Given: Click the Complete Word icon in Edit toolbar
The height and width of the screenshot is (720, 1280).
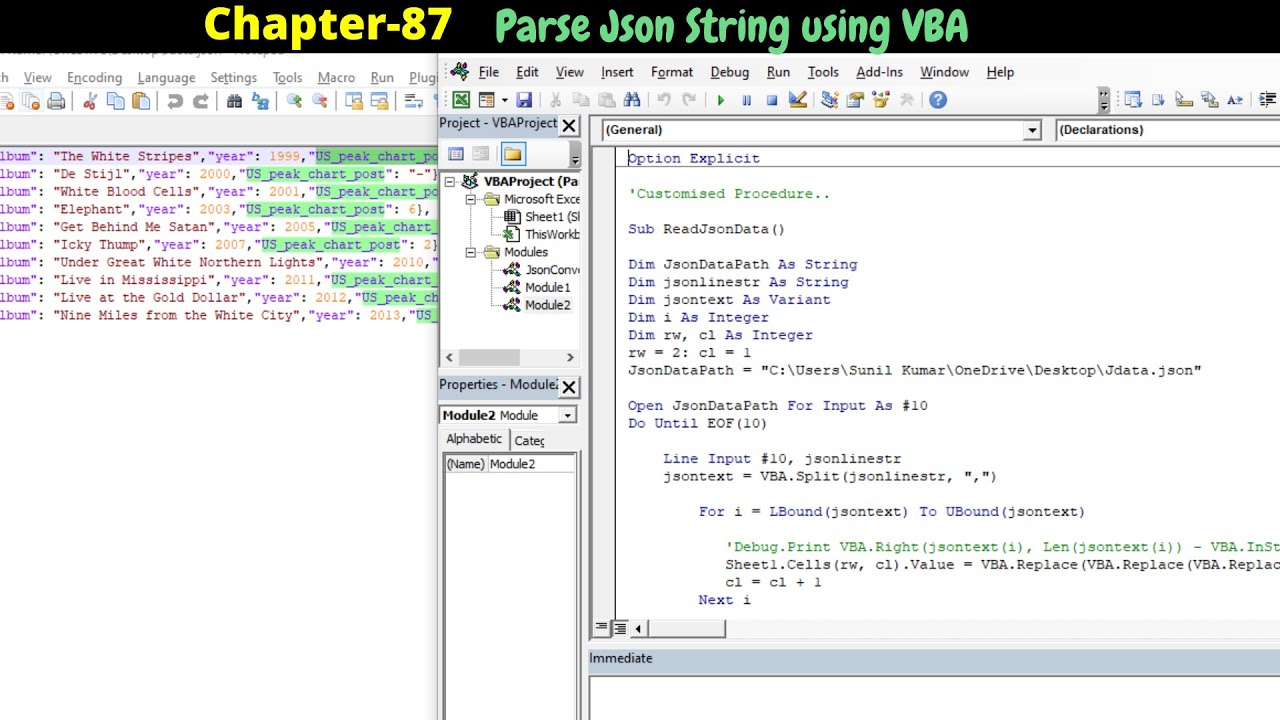Looking at the screenshot, I should (1235, 100).
